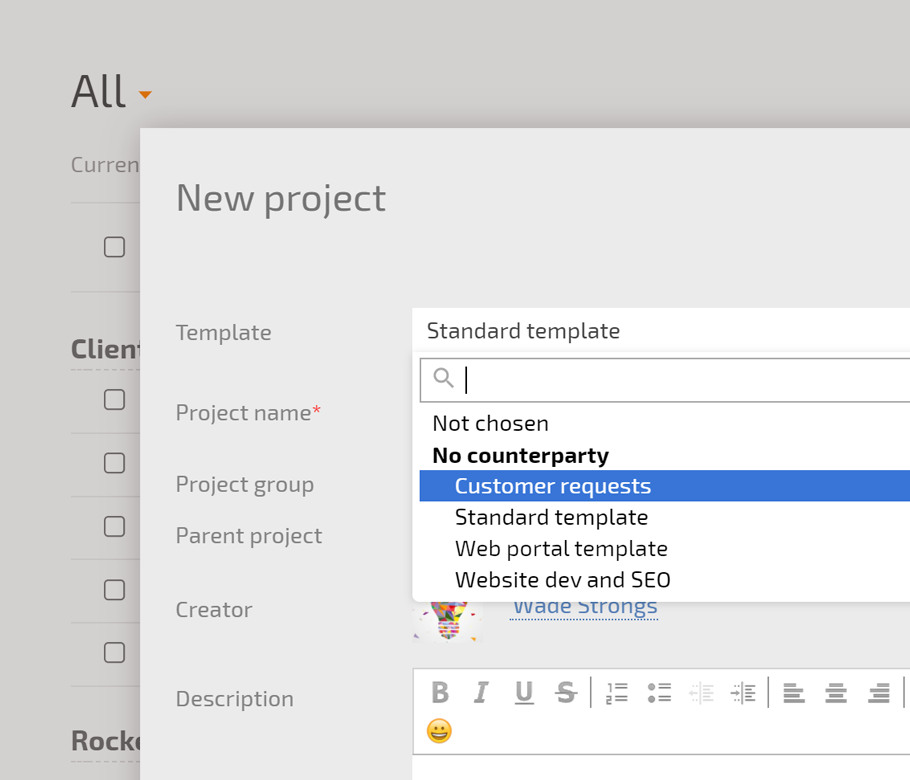Open the Wade Strongs creator link
This screenshot has width=910, height=780.
coord(584,606)
